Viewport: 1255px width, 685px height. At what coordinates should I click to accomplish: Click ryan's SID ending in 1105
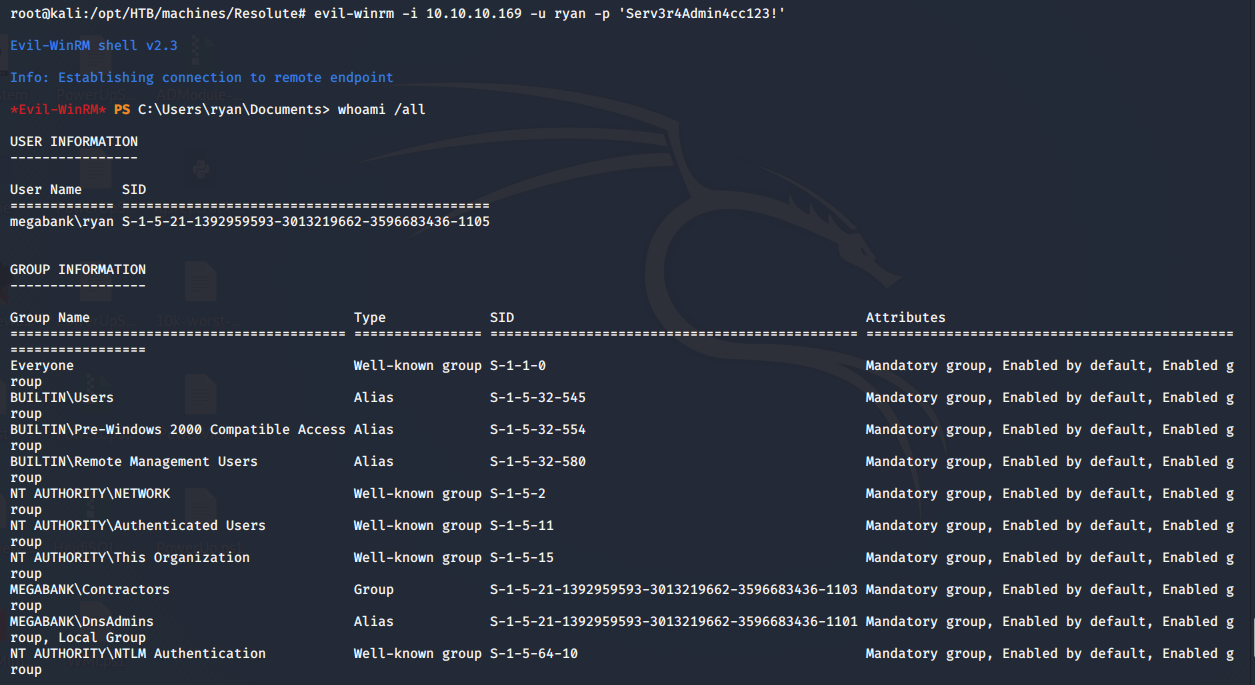[x=305, y=221]
